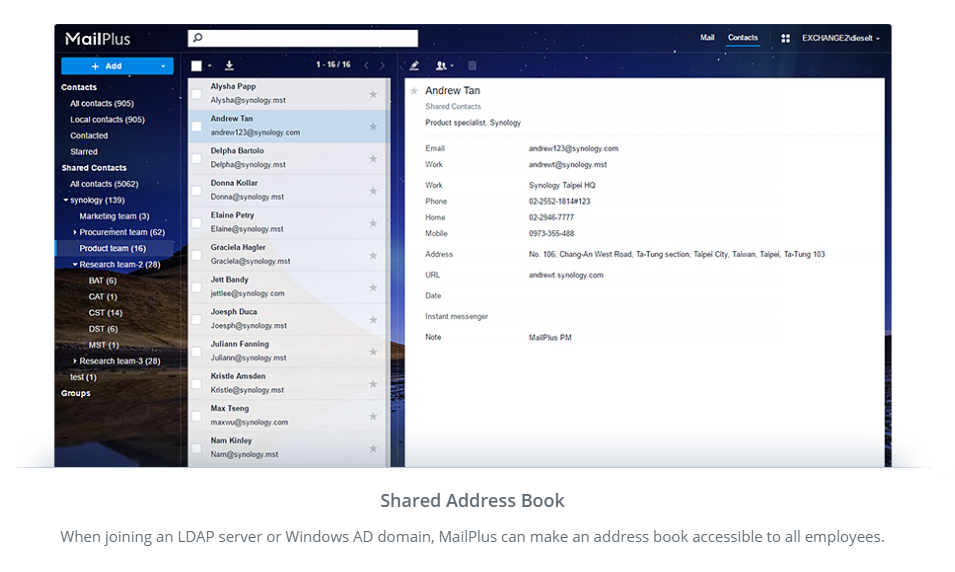Click the Groups section header
The width and height of the screenshot is (955, 572).
(76, 394)
